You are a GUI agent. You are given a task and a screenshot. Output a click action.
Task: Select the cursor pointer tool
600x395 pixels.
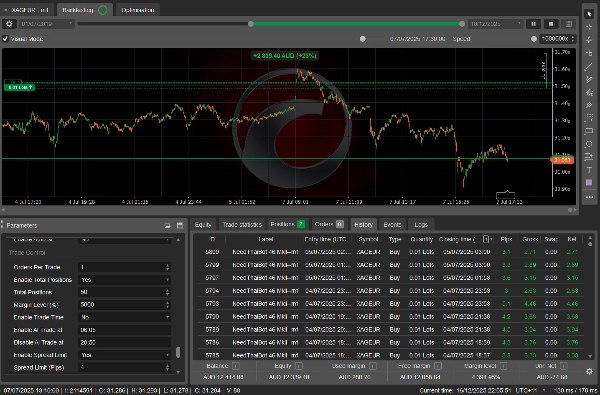(x=589, y=14)
